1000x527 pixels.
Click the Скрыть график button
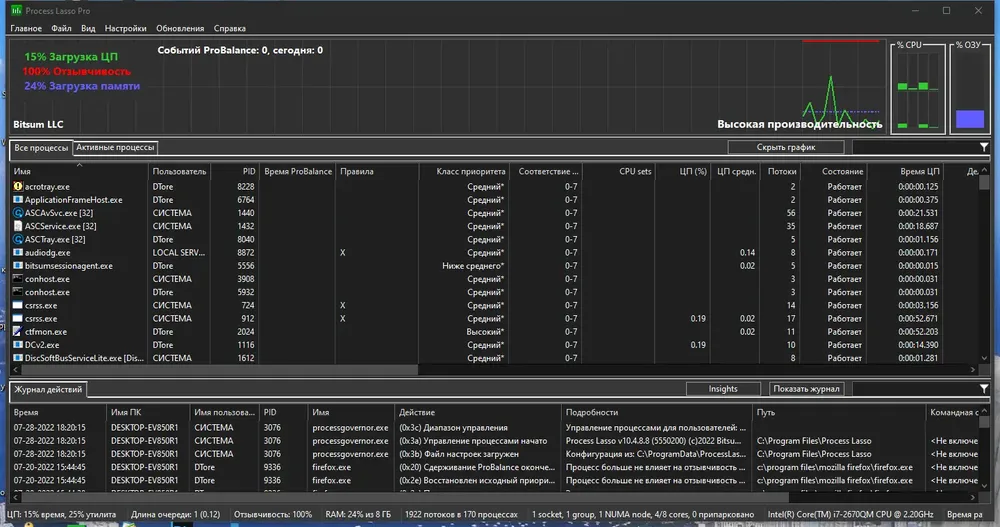point(786,147)
